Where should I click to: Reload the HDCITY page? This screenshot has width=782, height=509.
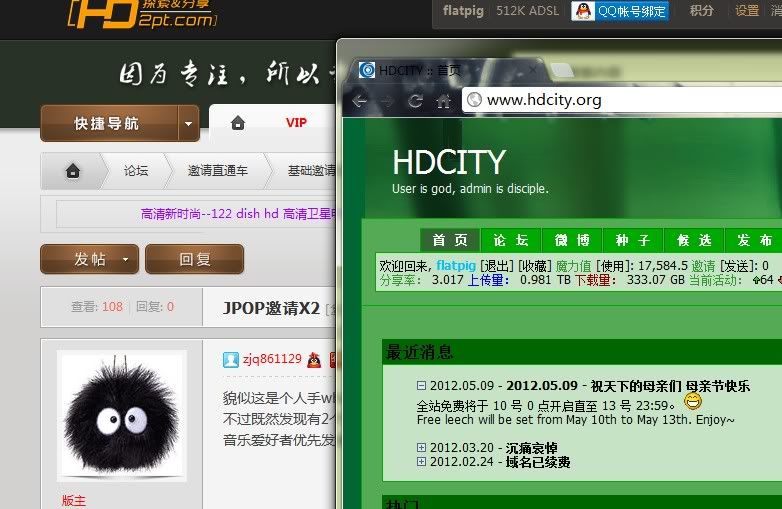(415, 101)
